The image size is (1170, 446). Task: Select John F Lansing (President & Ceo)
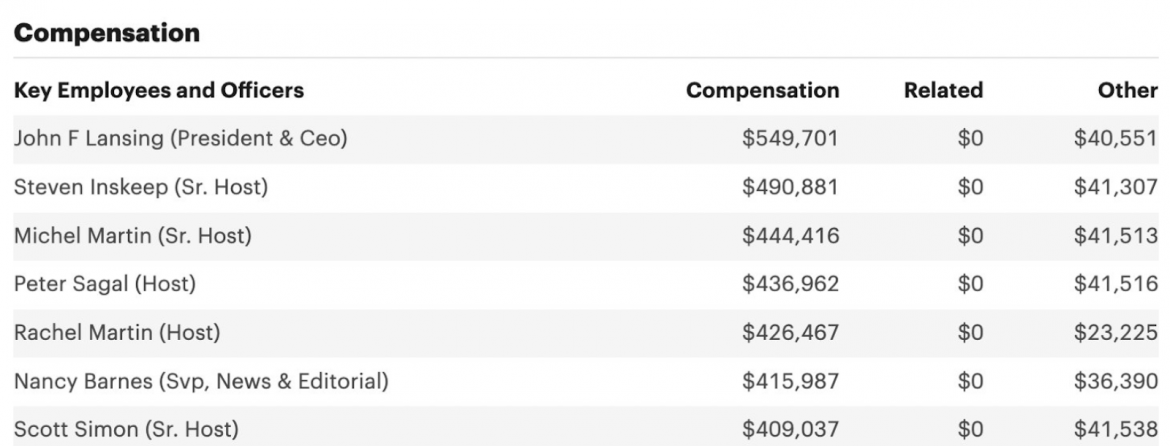coord(180,139)
